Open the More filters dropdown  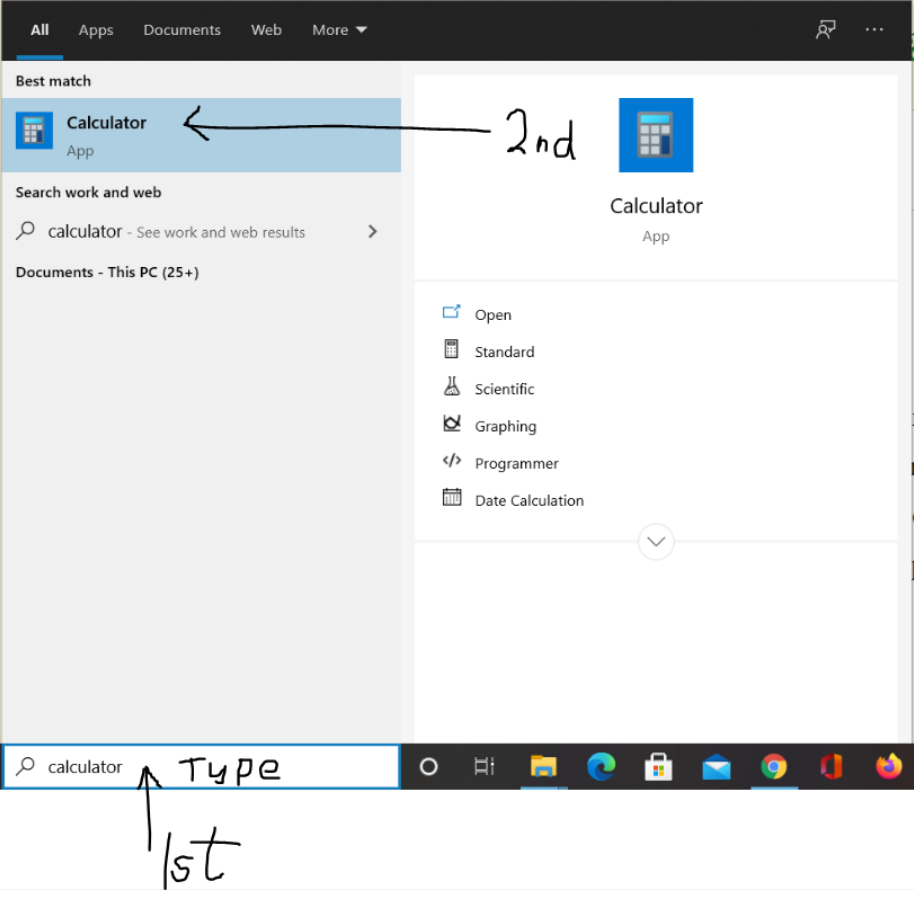[339, 30]
